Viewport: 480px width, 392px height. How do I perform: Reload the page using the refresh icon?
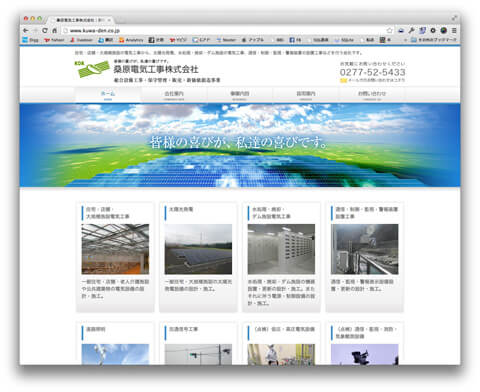pyautogui.click(x=45, y=30)
